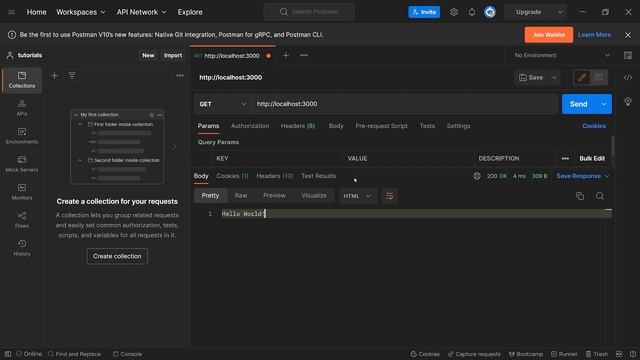Open the settings gear icon
This screenshot has width=640, height=360.
pos(454,12)
